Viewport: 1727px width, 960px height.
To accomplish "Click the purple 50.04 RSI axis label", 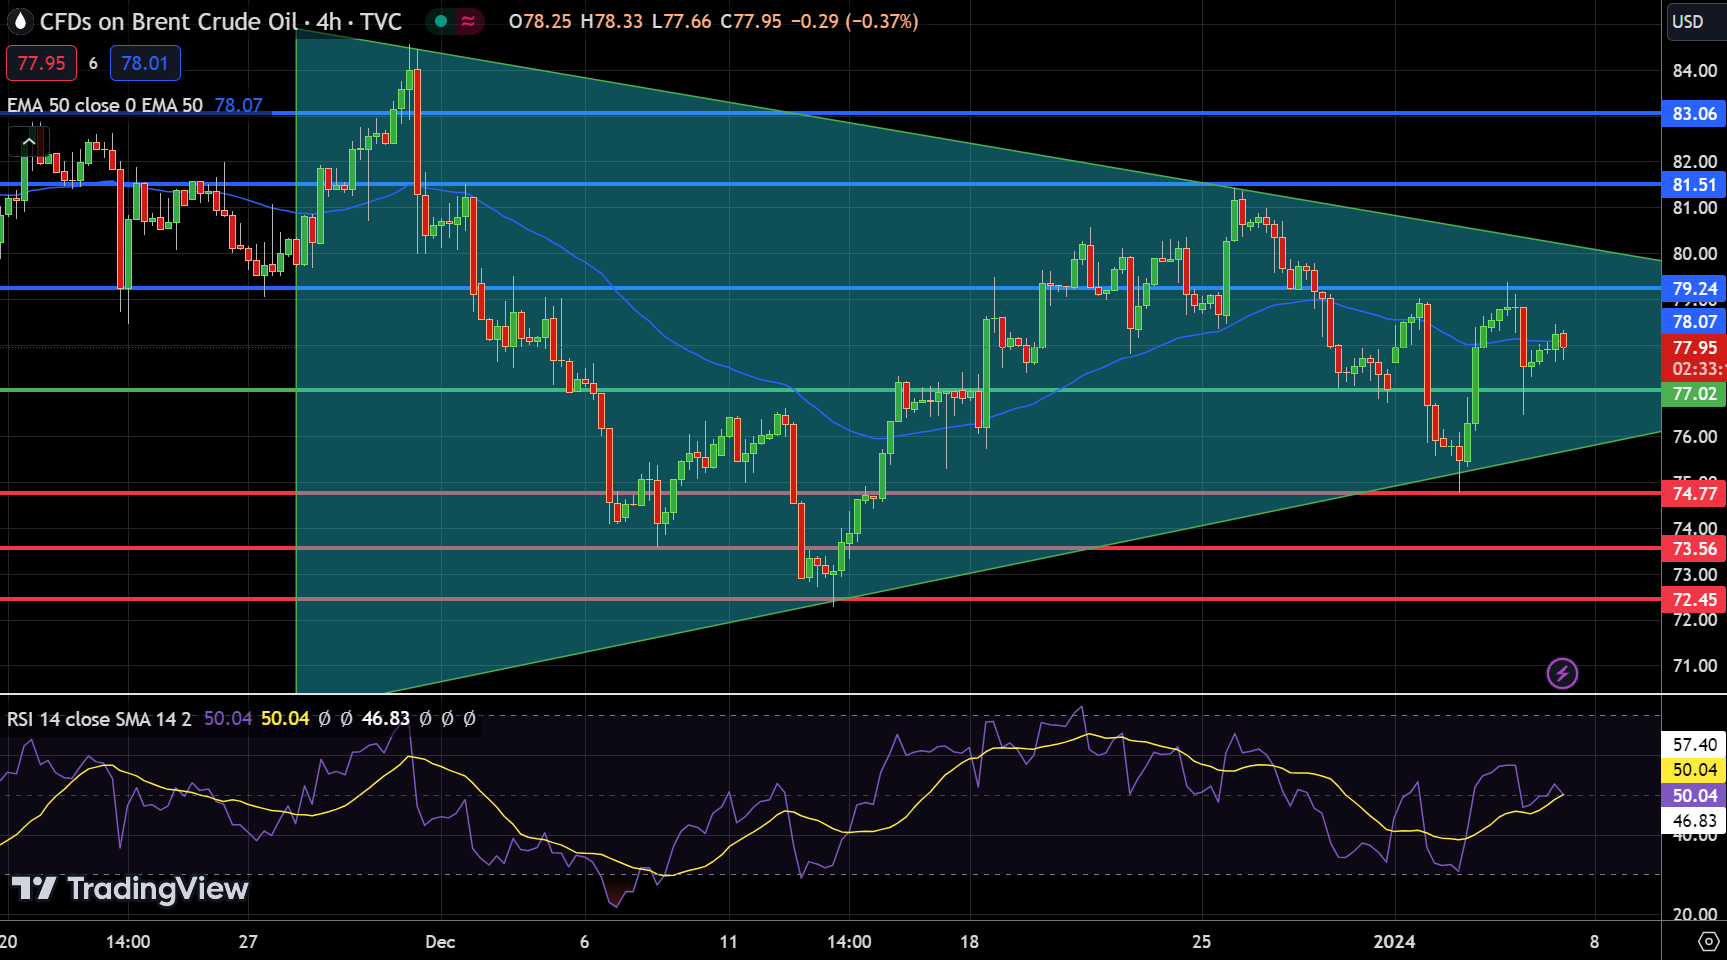I will (1694, 796).
